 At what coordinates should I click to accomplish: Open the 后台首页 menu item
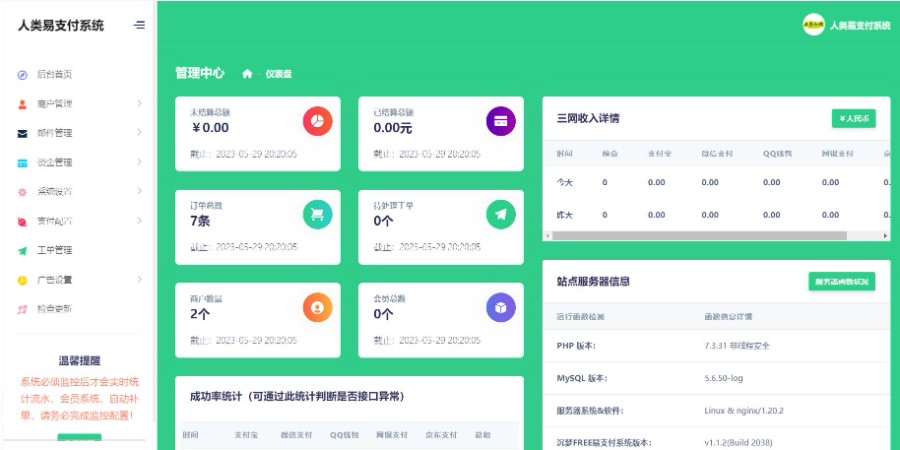(55, 75)
